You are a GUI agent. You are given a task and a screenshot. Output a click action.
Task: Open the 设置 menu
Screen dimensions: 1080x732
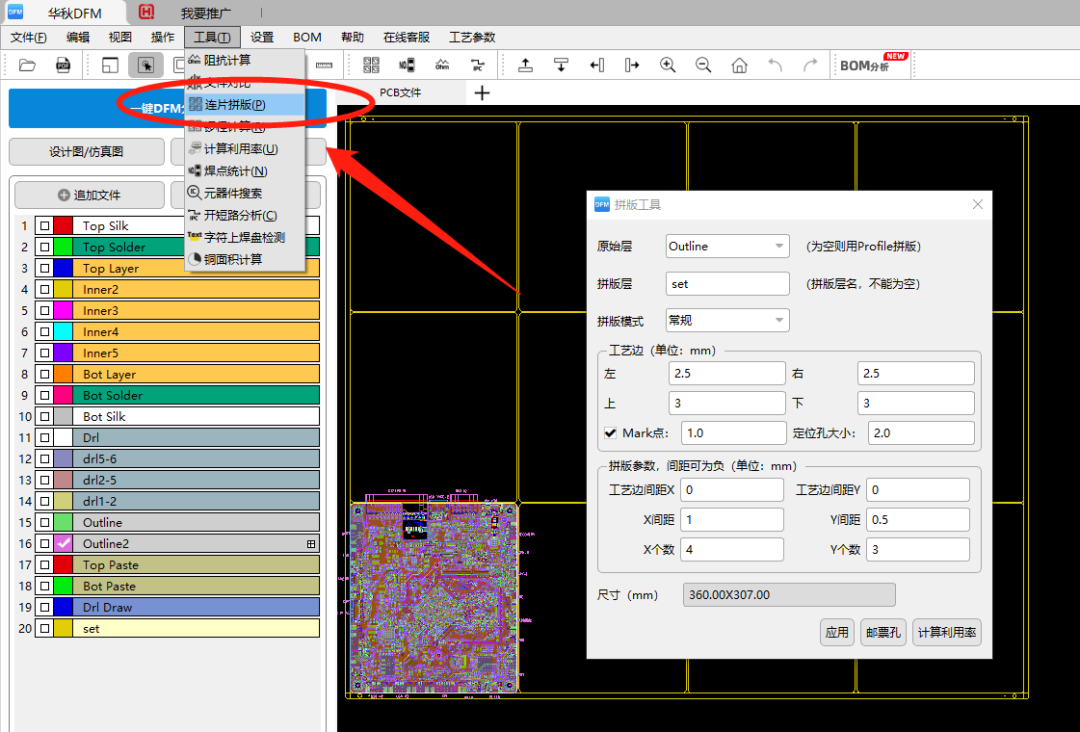[262, 37]
